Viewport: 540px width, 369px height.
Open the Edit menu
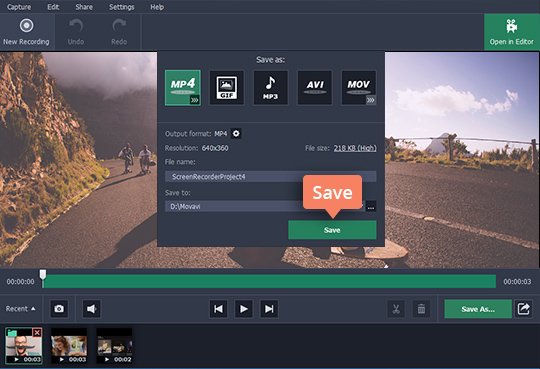tap(53, 7)
